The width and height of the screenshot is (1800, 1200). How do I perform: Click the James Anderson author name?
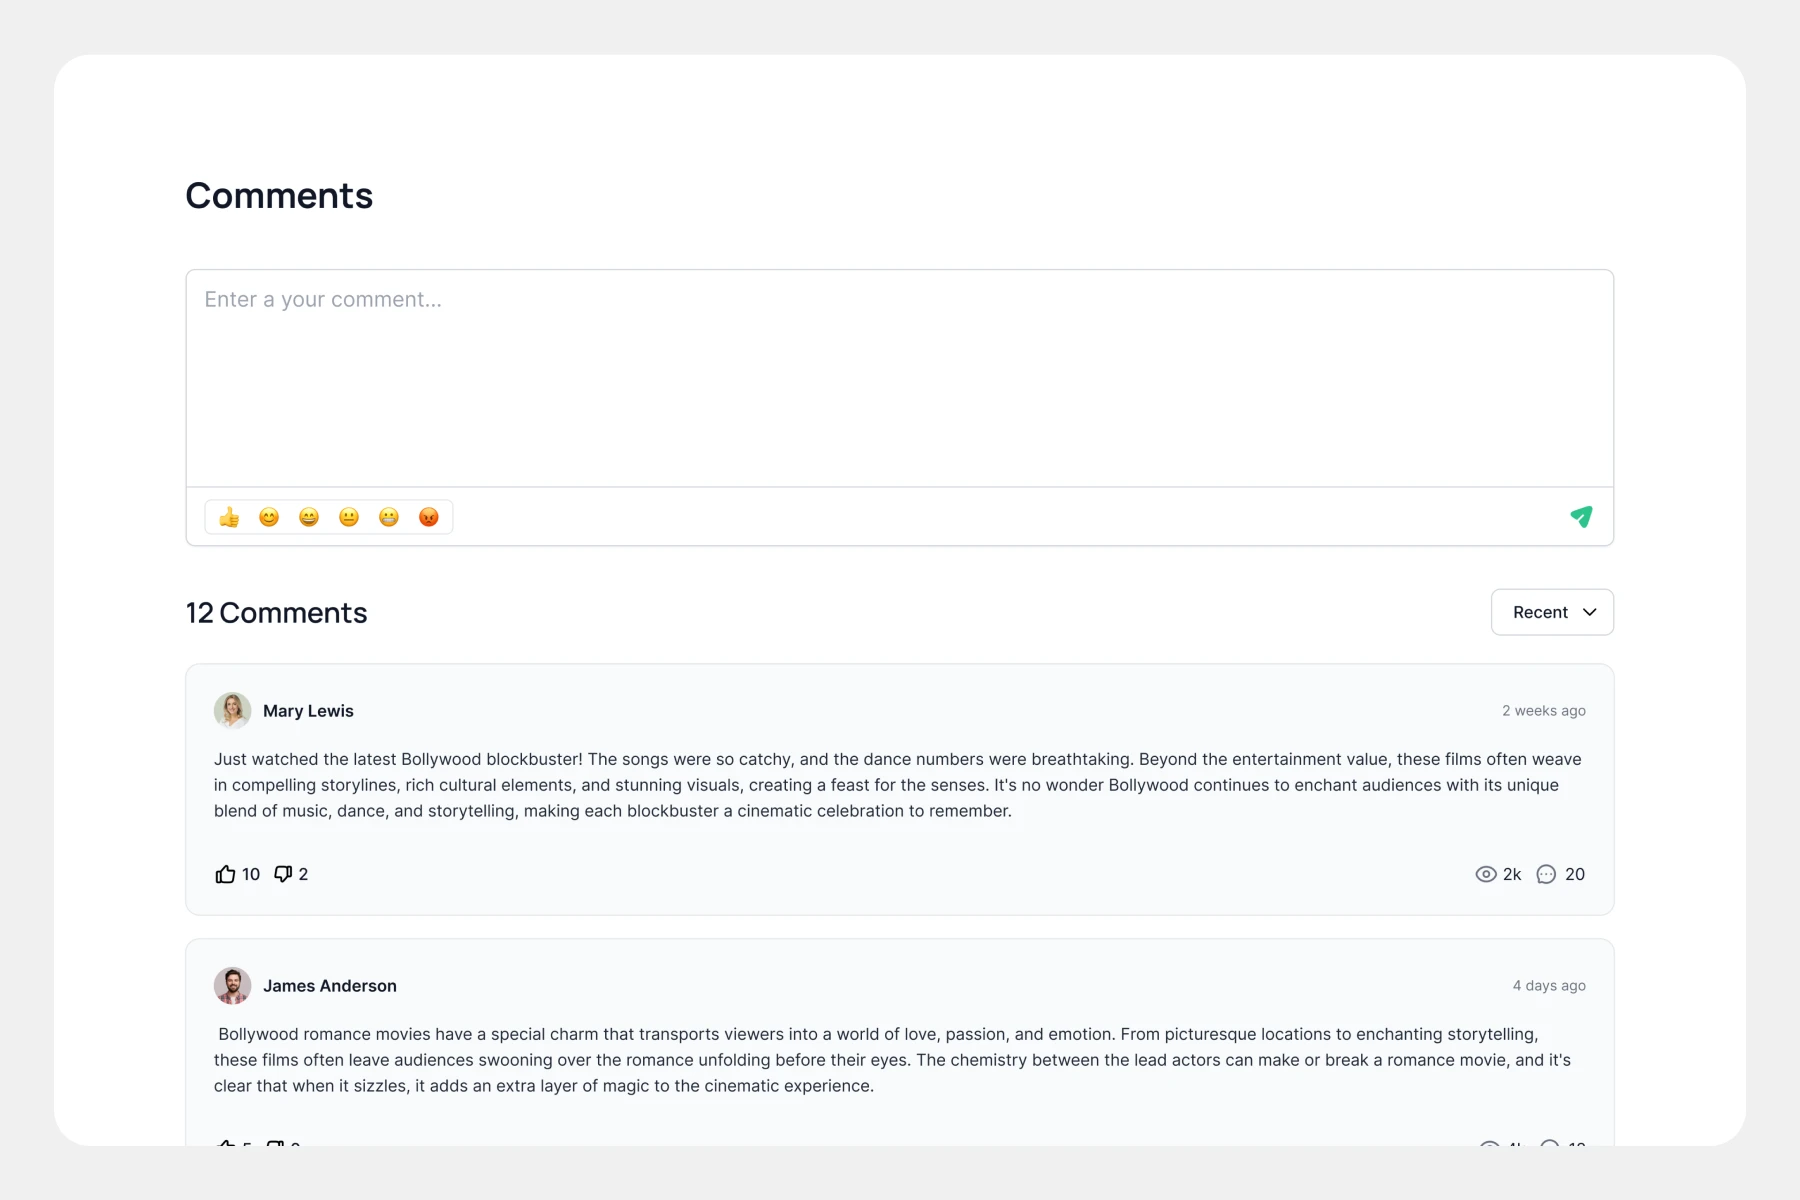(330, 986)
